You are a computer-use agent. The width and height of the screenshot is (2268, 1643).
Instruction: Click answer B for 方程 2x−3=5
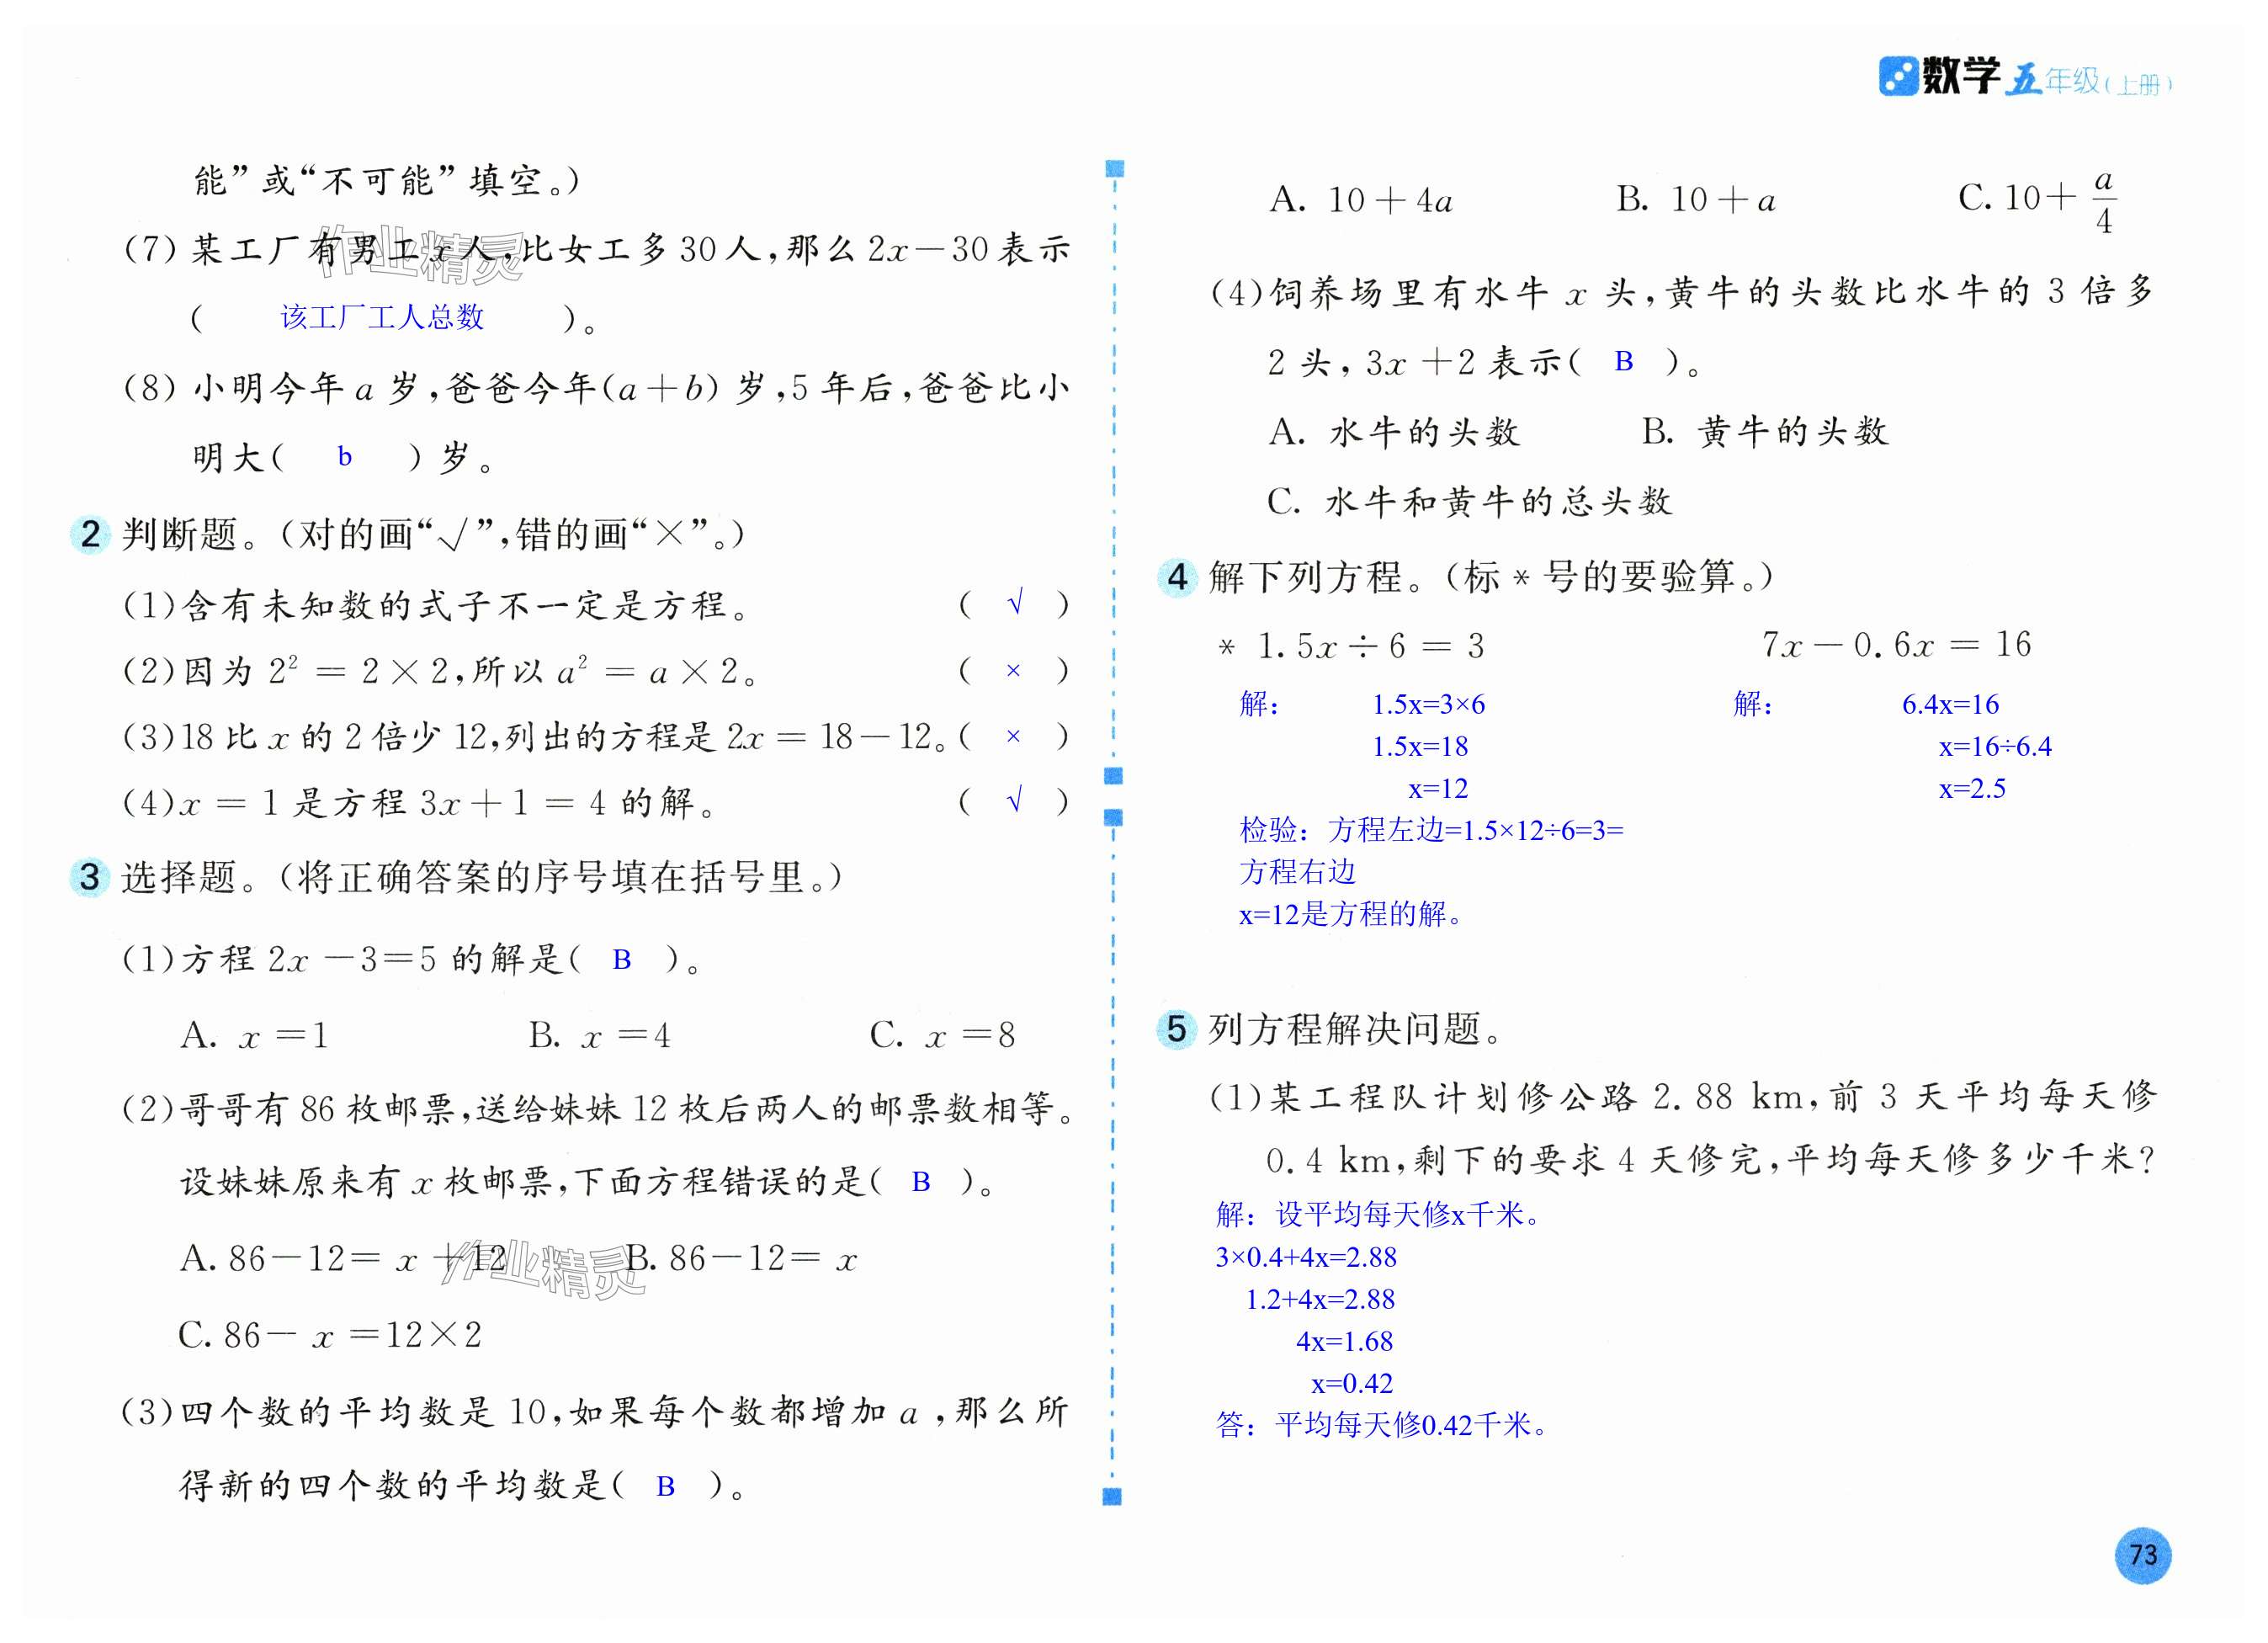tap(621, 959)
